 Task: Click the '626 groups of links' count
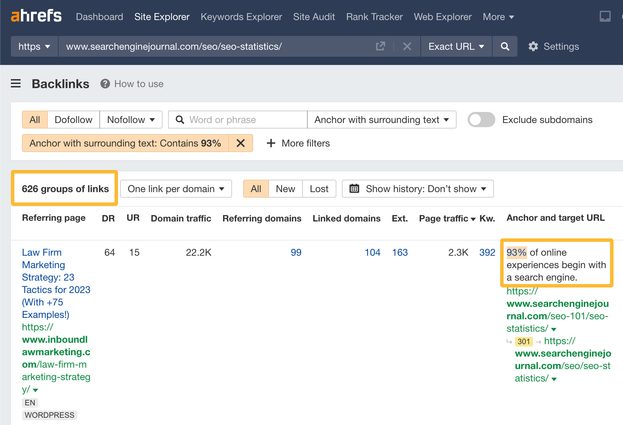pyautogui.click(x=65, y=189)
